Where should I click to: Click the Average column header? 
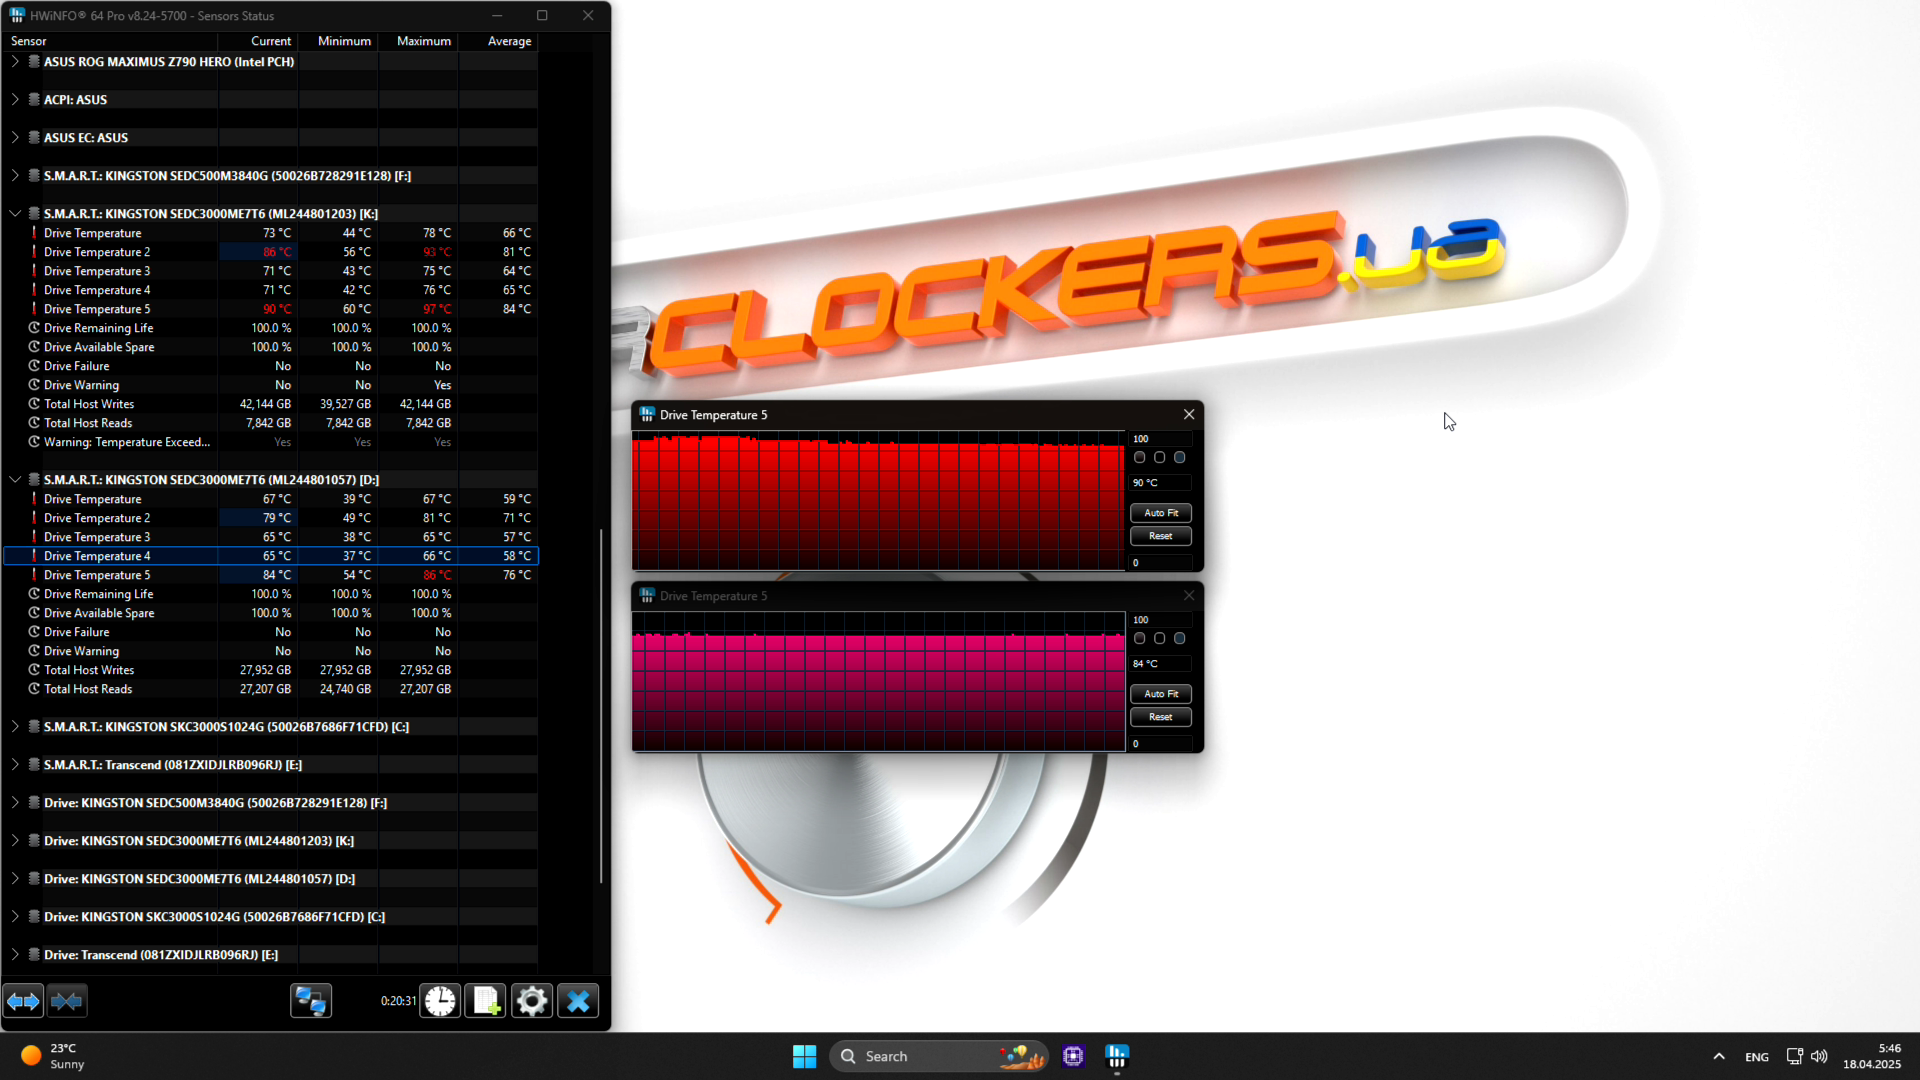[509, 41]
